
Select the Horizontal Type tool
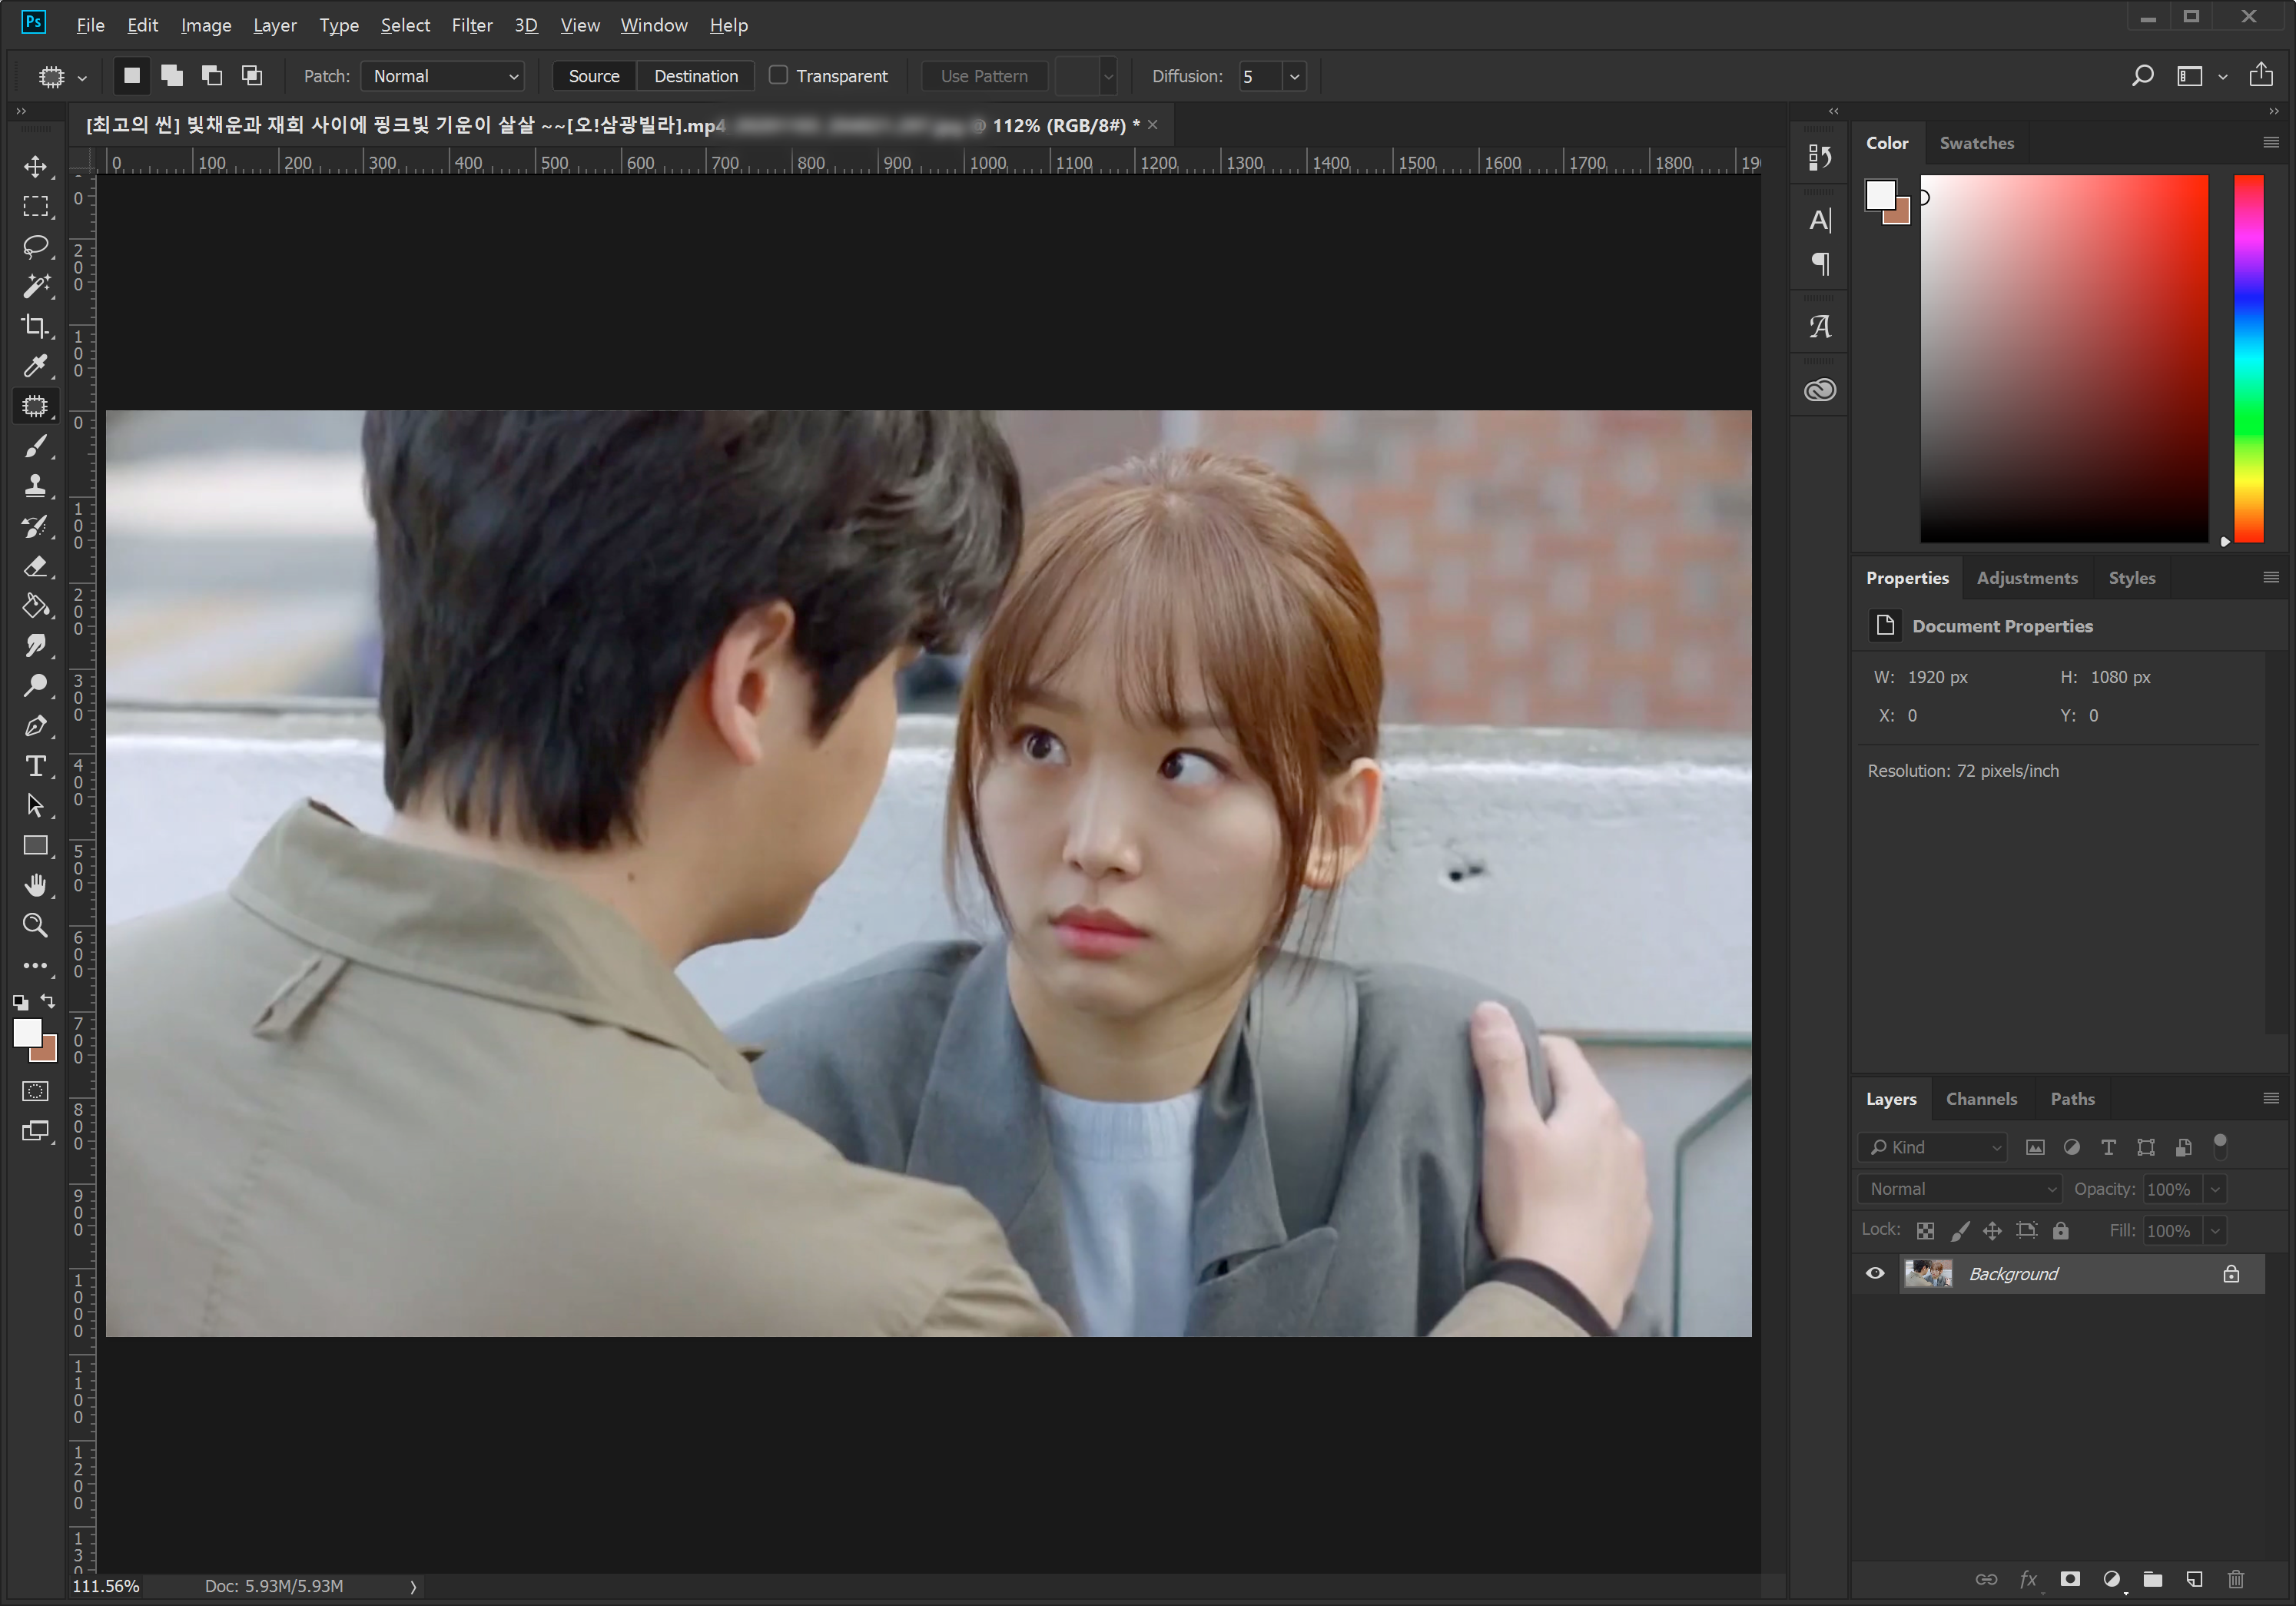point(35,766)
